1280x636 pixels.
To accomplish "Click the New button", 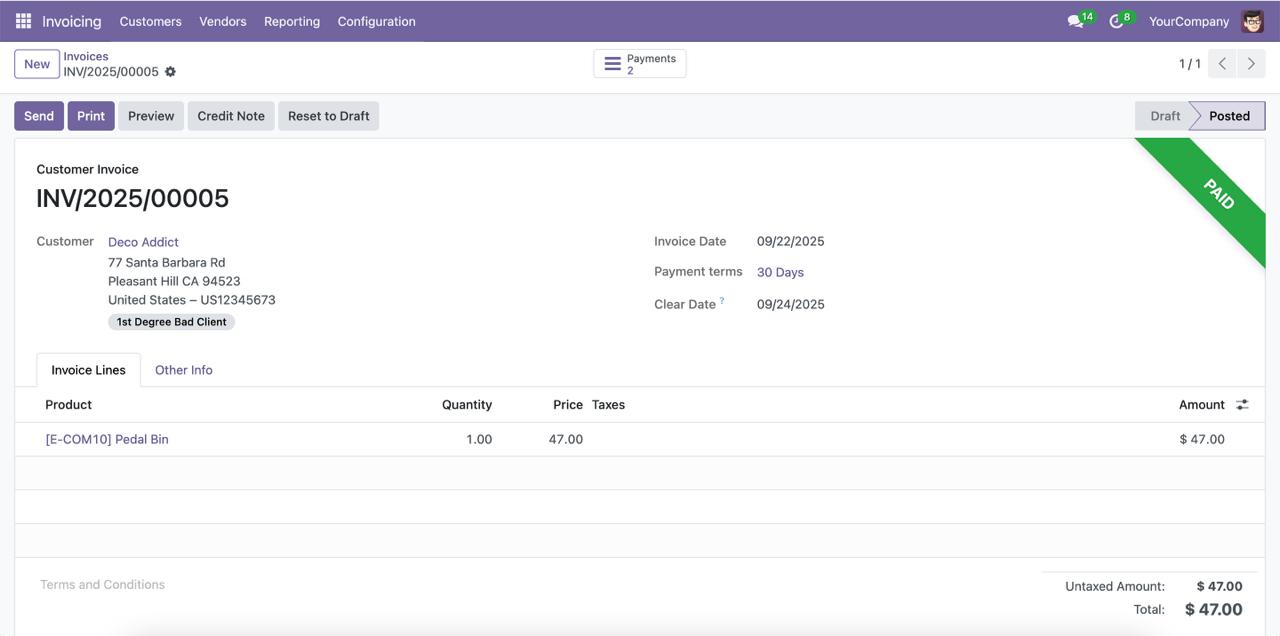I will (37, 64).
